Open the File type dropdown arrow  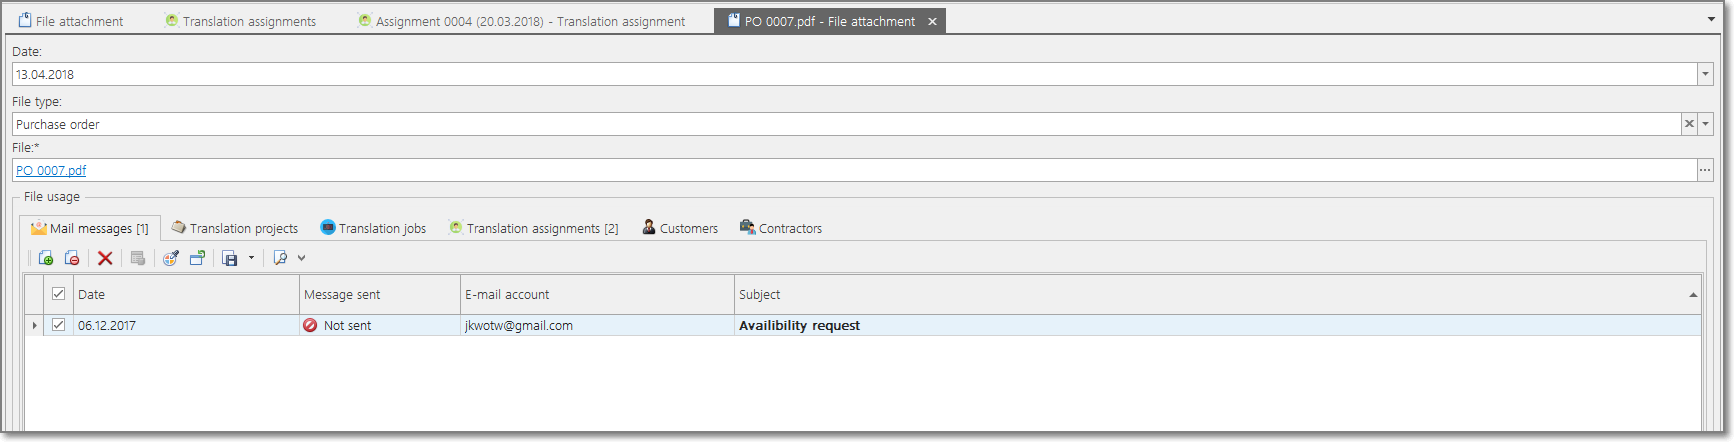[1705, 124]
